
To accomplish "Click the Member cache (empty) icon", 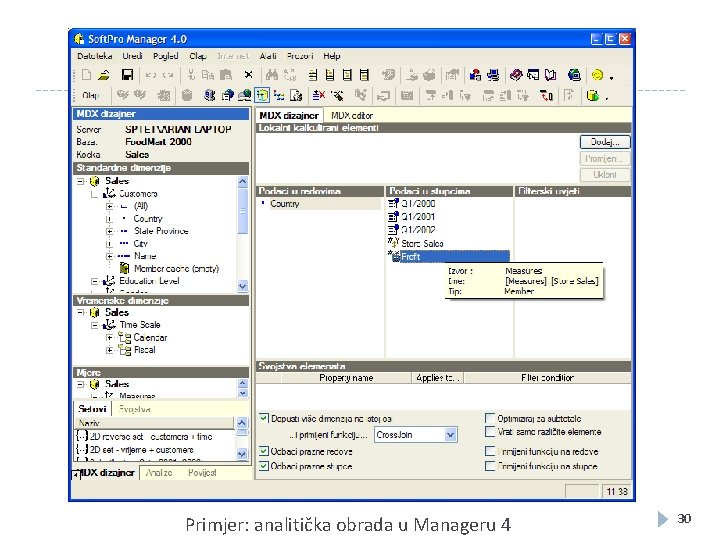I will pos(124,268).
